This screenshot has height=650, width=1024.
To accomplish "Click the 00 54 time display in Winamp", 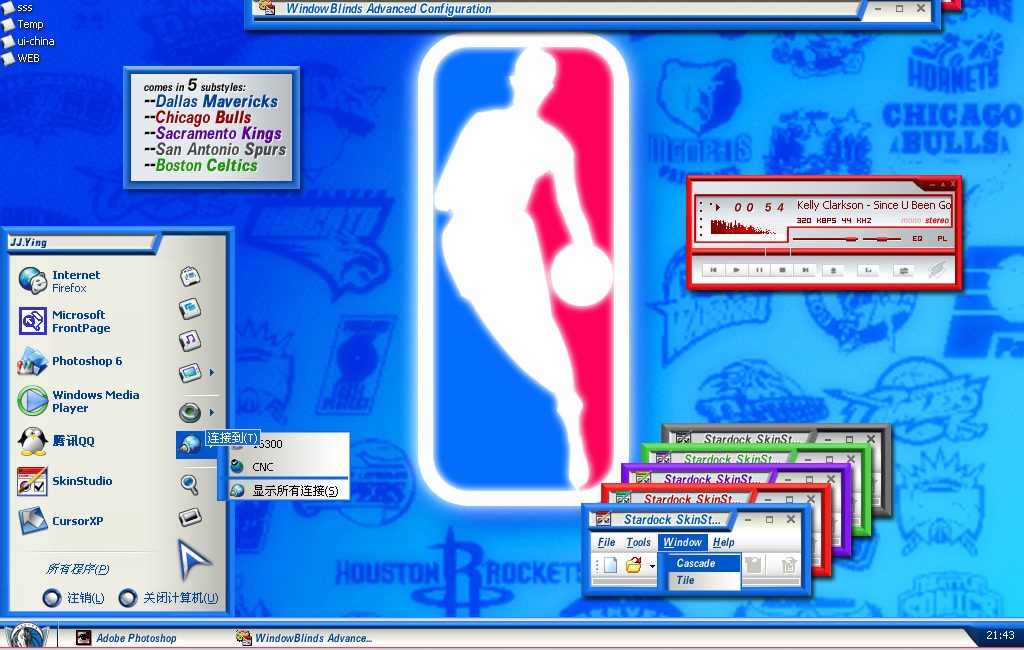I will tap(759, 207).
